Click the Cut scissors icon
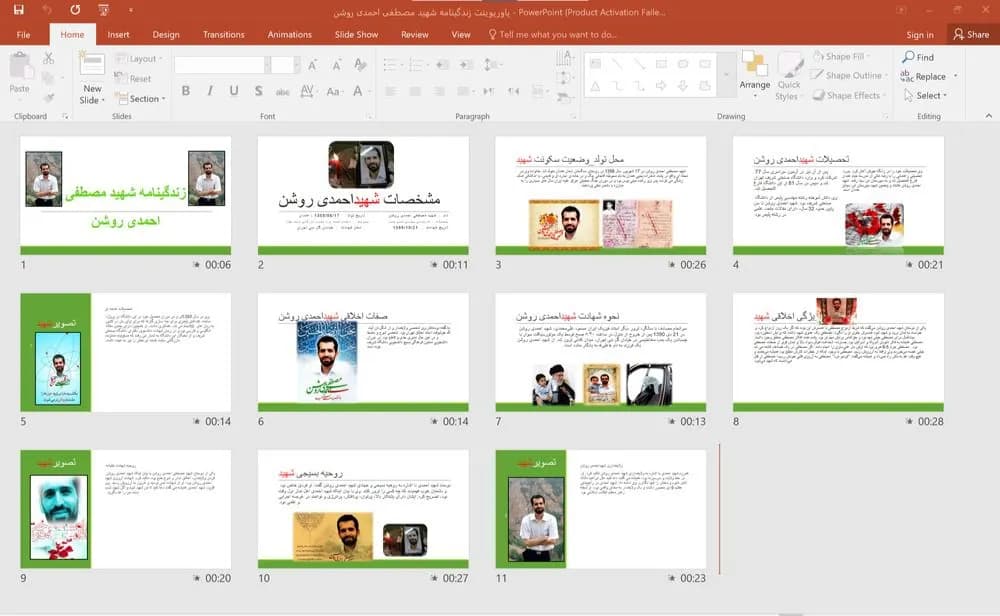The width and height of the screenshot is (1000, 616). click(x=48, y=59)
